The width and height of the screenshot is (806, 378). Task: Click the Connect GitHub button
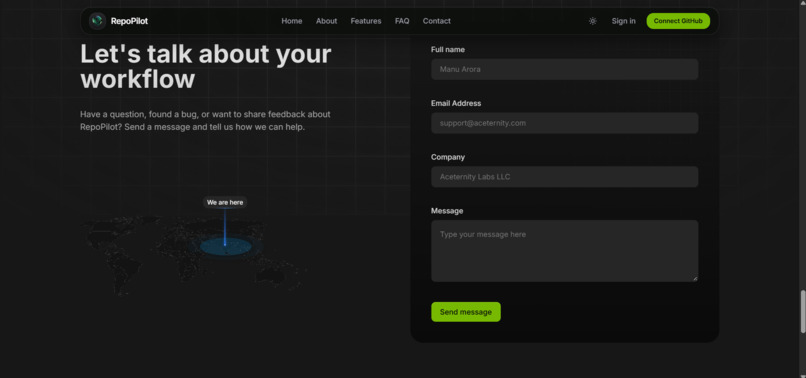pos(678,21)
